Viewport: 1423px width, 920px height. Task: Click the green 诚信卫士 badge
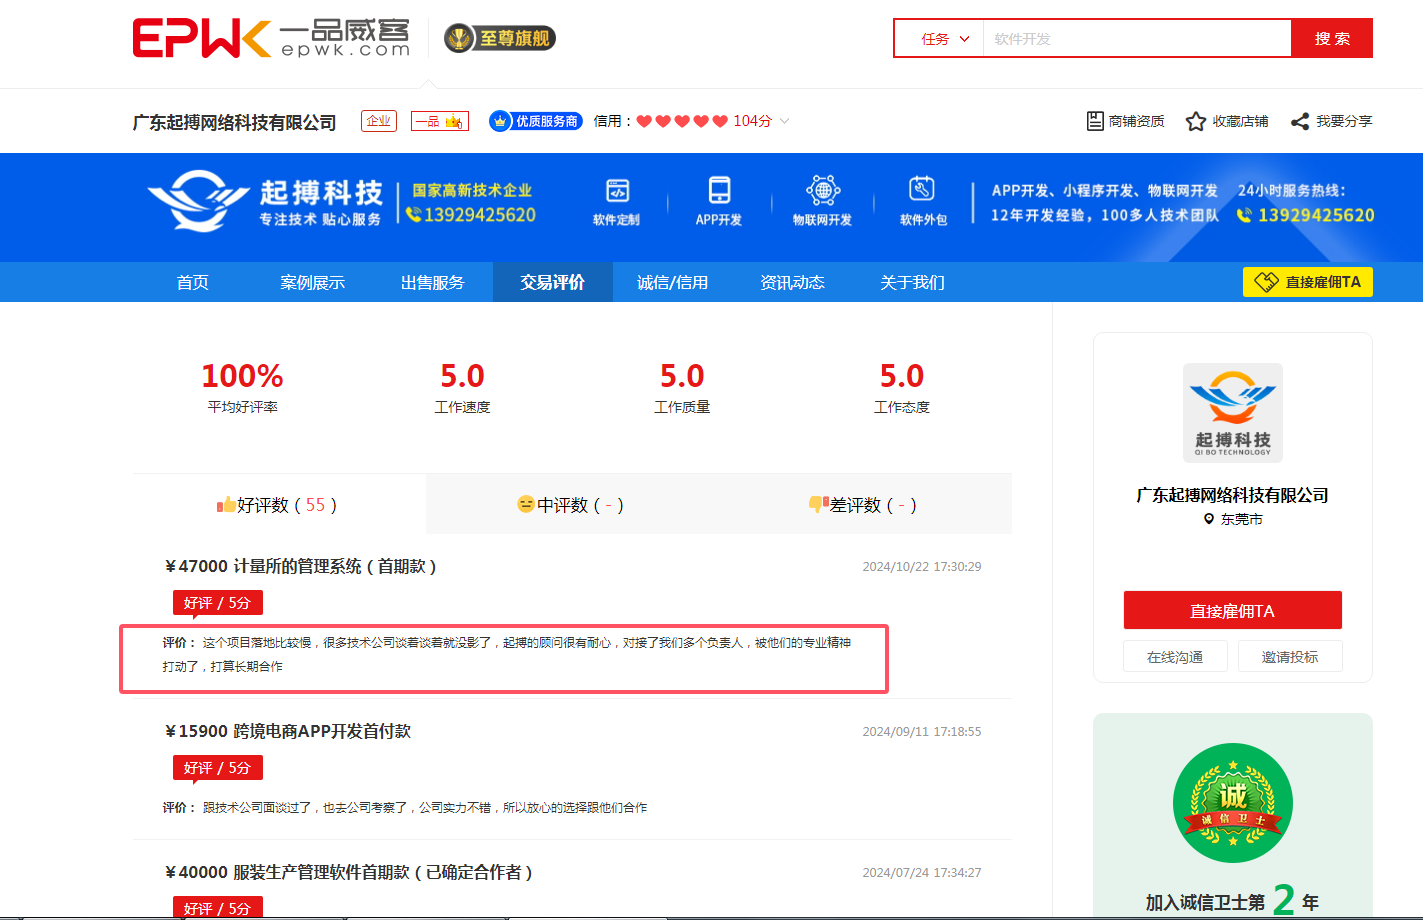[1233, 803]
